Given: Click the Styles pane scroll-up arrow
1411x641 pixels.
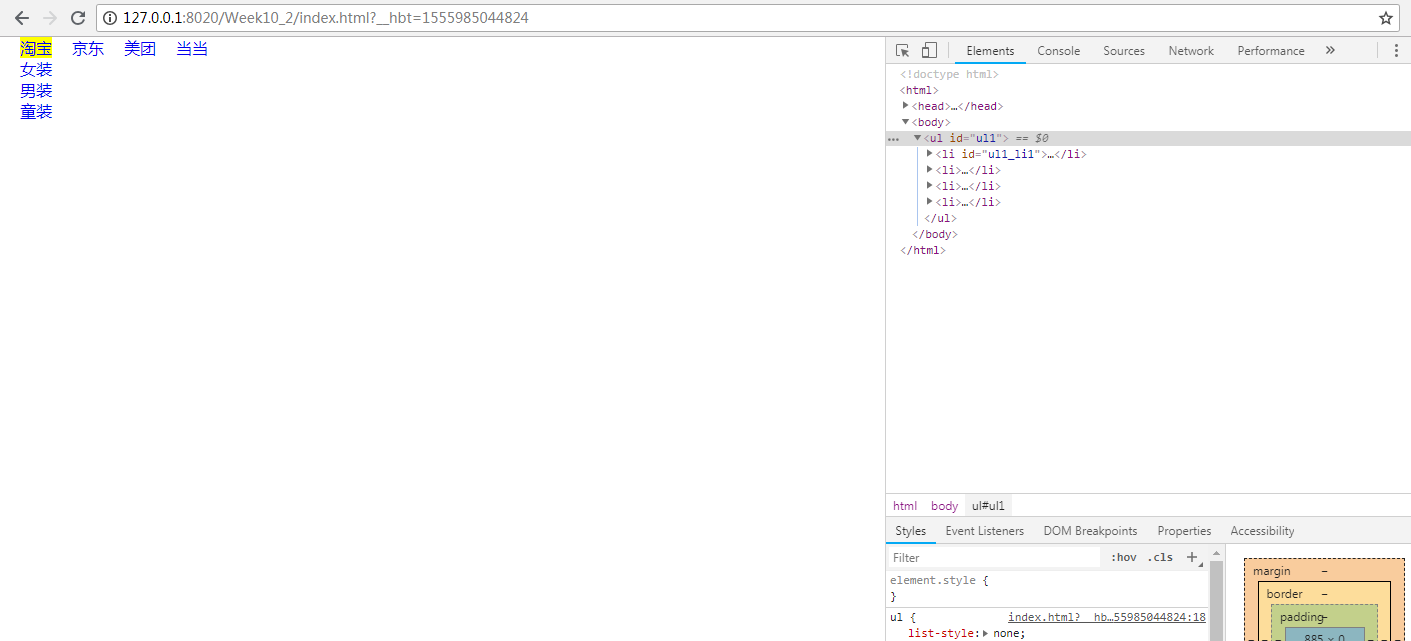Looking at the screenshot, I should click(x=1216, y=552).
